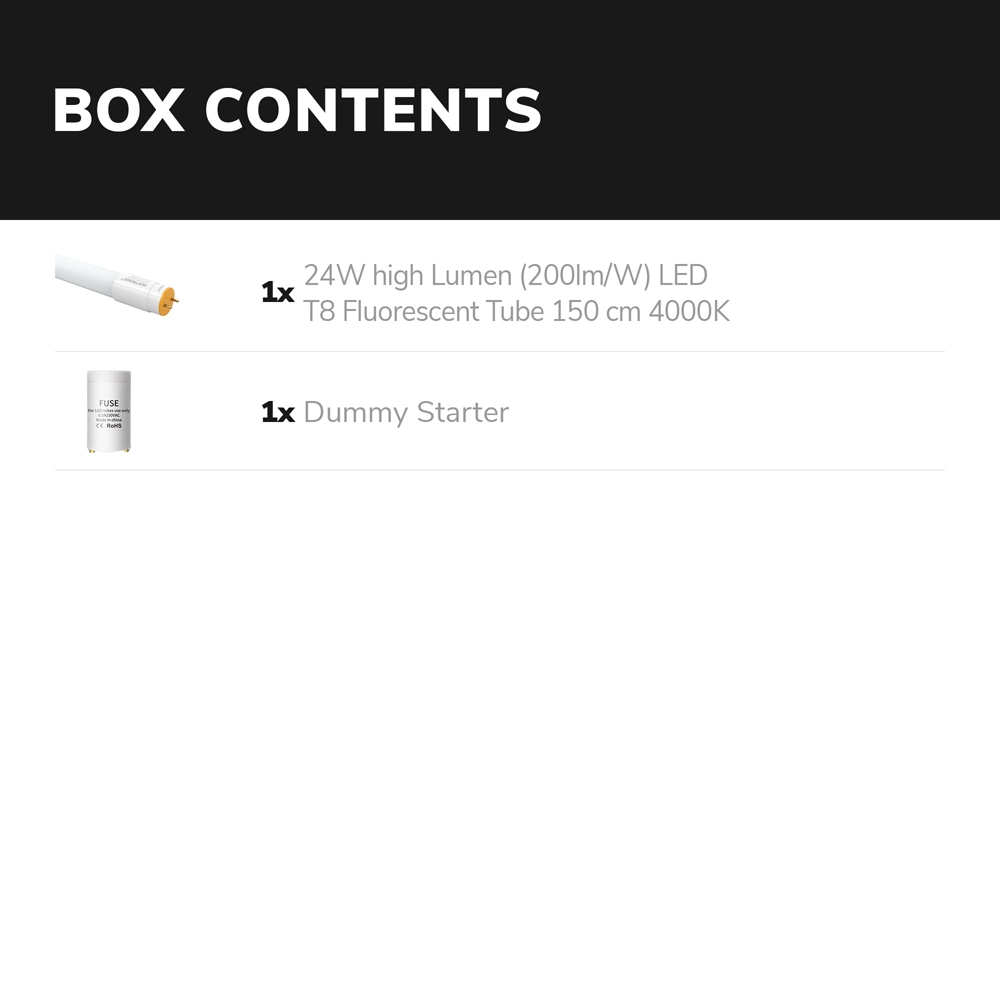Click the divider line below the tube row
Screen dimensions: 1000x1000
click(x=500, y=351)
